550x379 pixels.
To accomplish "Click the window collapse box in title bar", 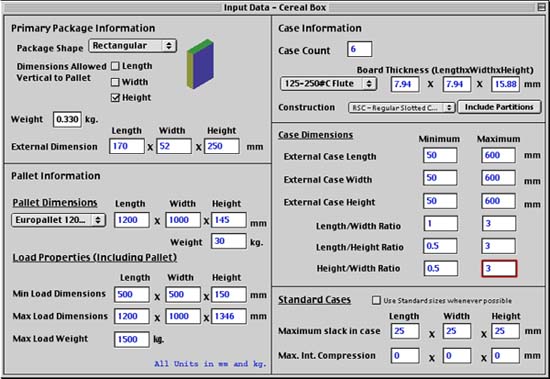I will 542,7.
